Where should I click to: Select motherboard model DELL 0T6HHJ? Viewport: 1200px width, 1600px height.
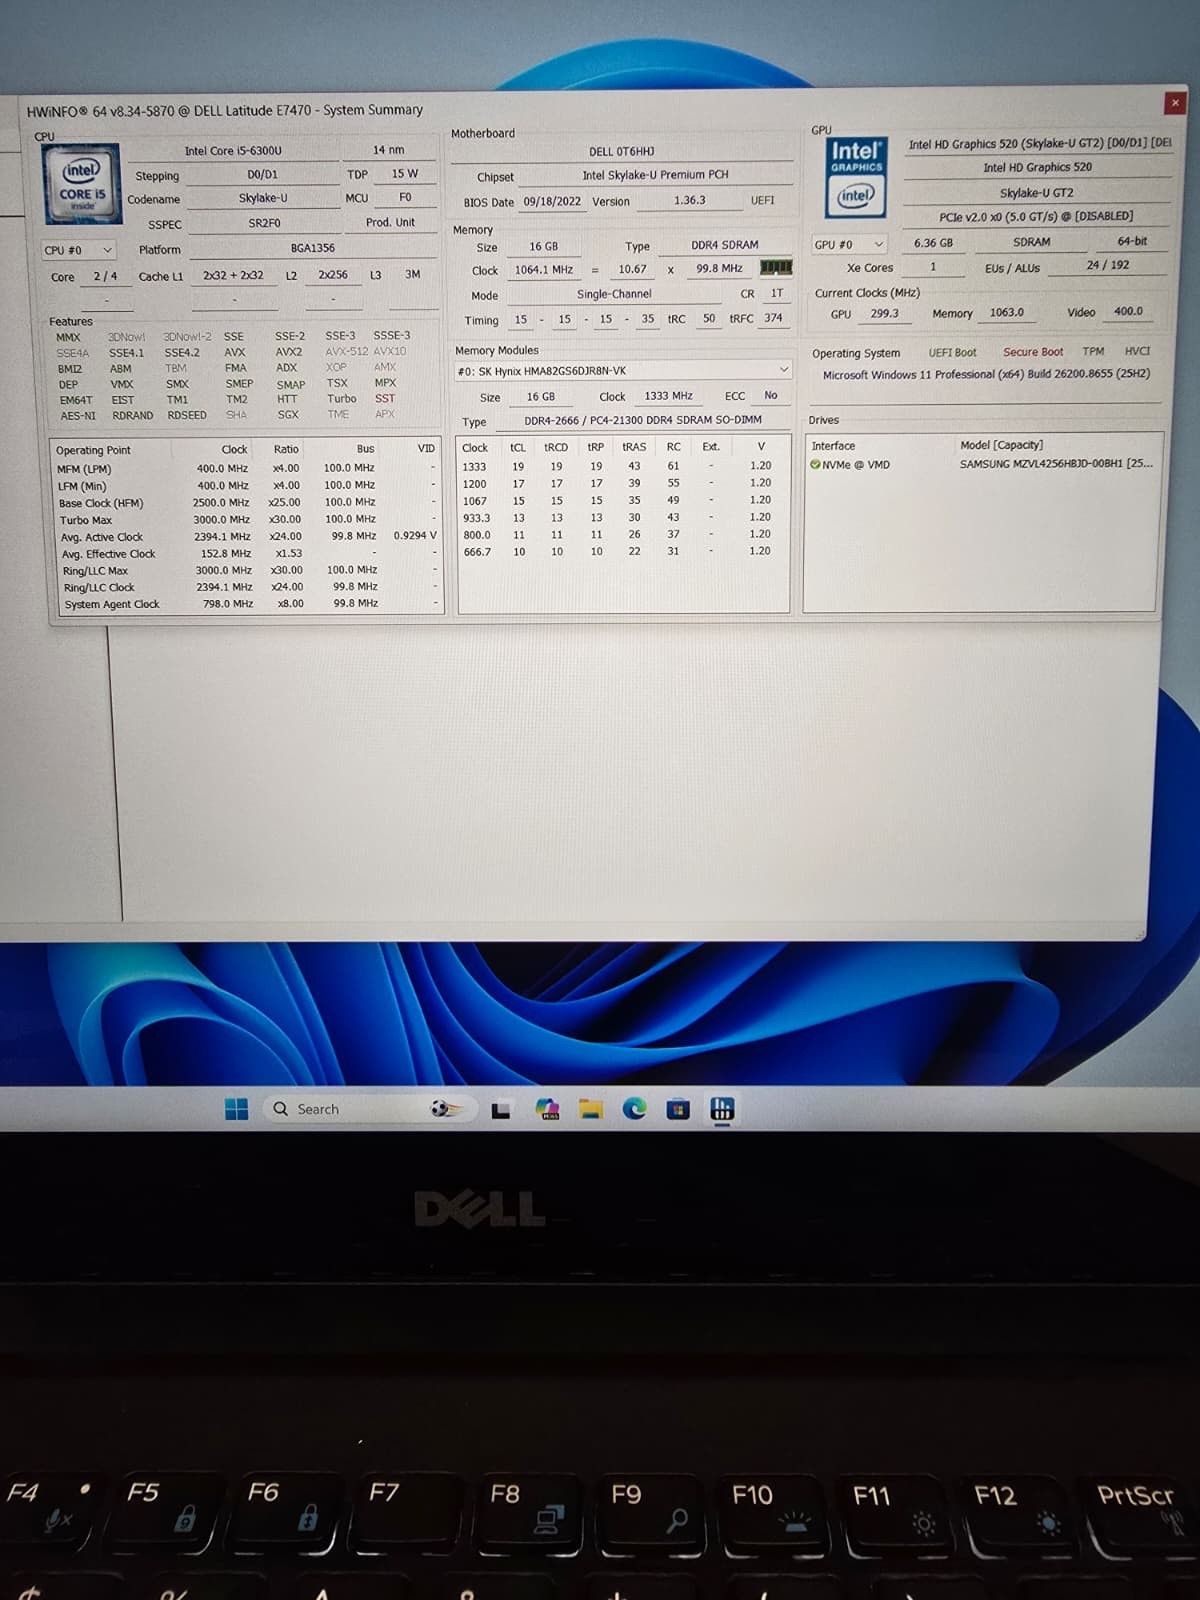pyautogui.click(x=621, y=152)
